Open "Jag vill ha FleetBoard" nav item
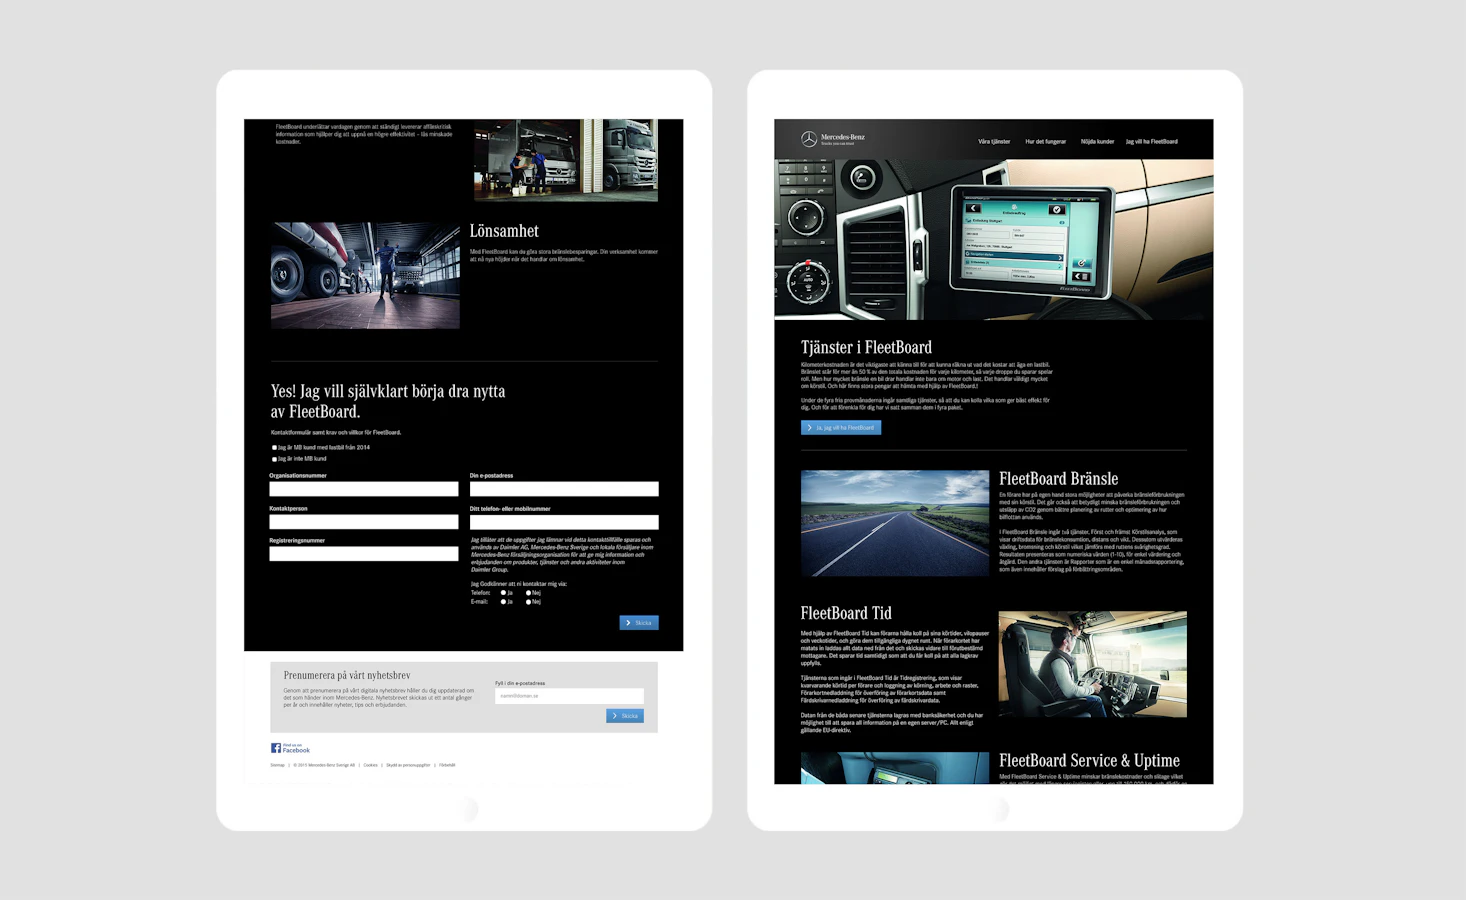 1151,142
